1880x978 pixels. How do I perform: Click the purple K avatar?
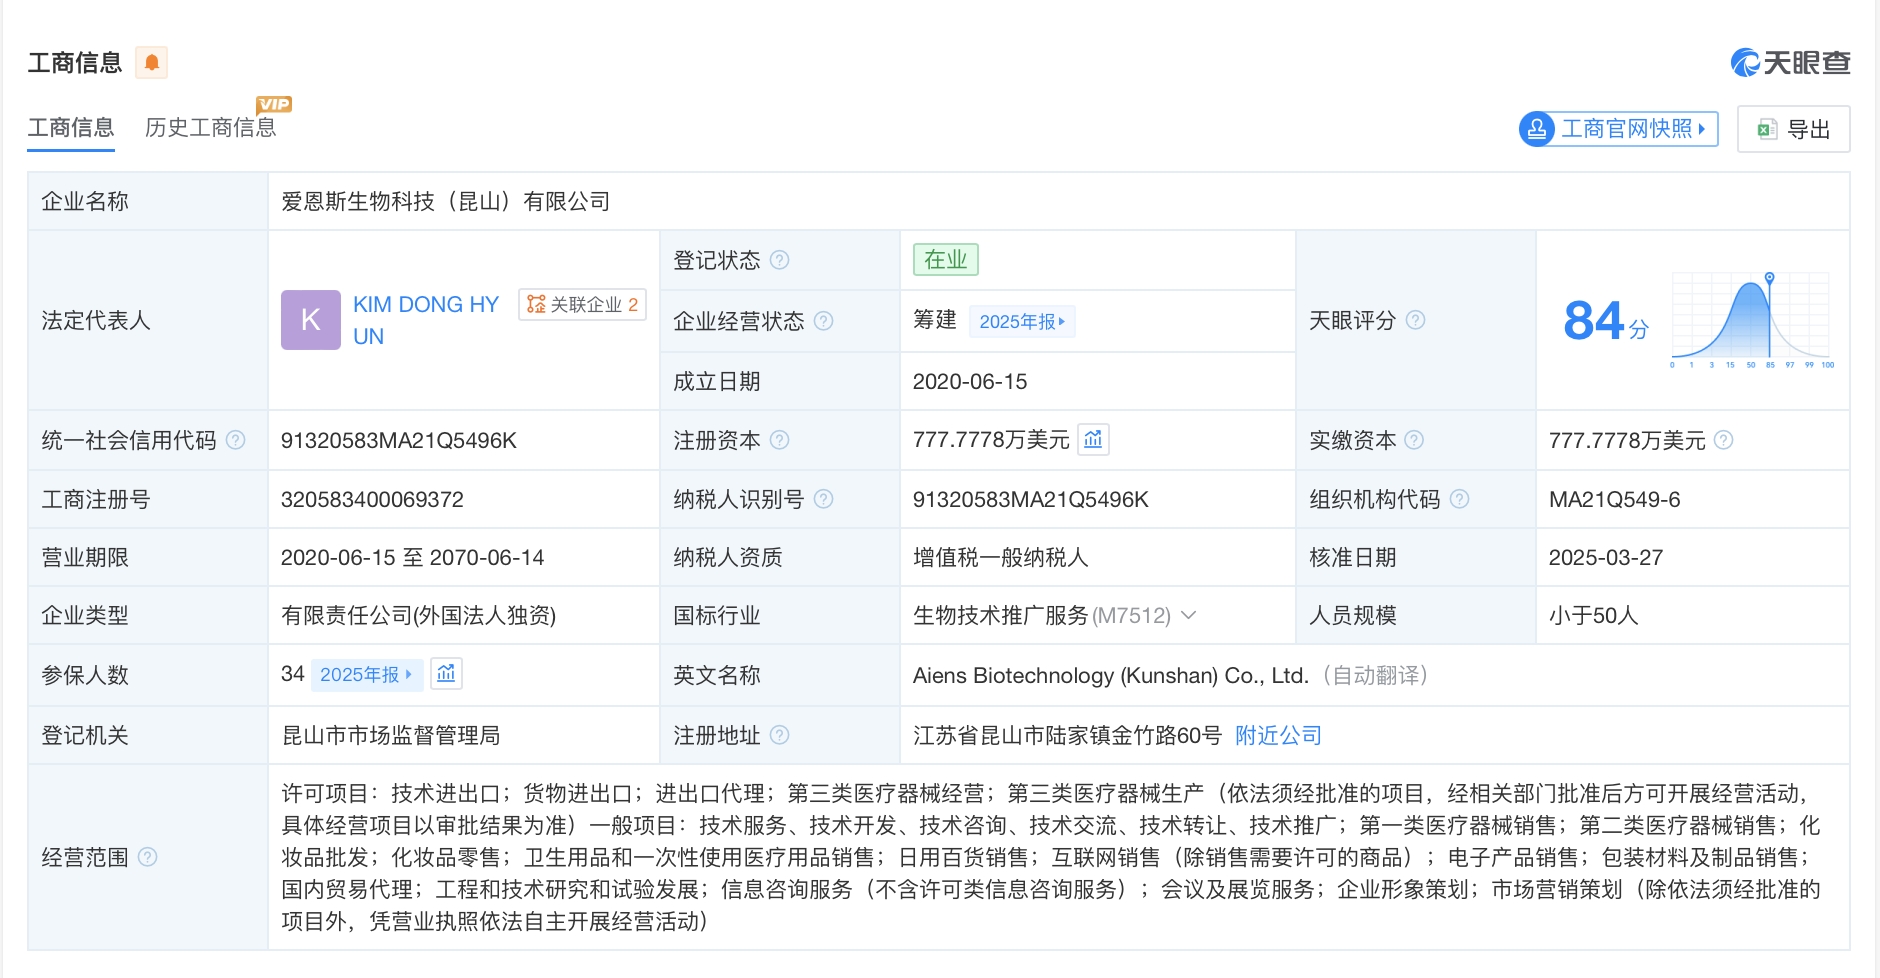311,320
